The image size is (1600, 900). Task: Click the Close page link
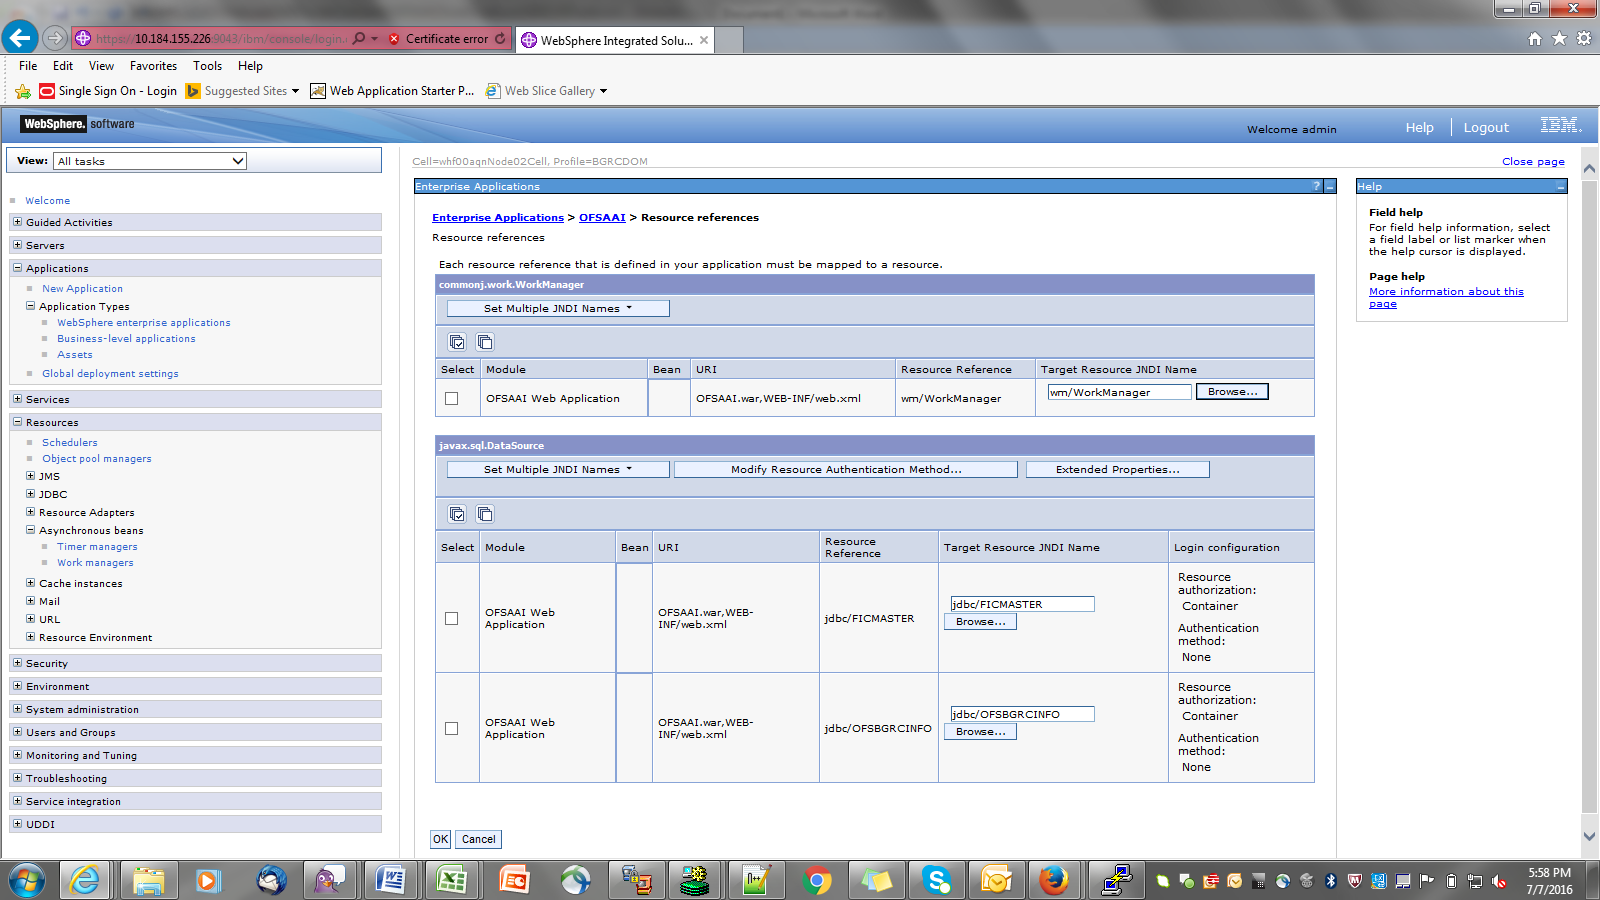[x=1533, y=161]
